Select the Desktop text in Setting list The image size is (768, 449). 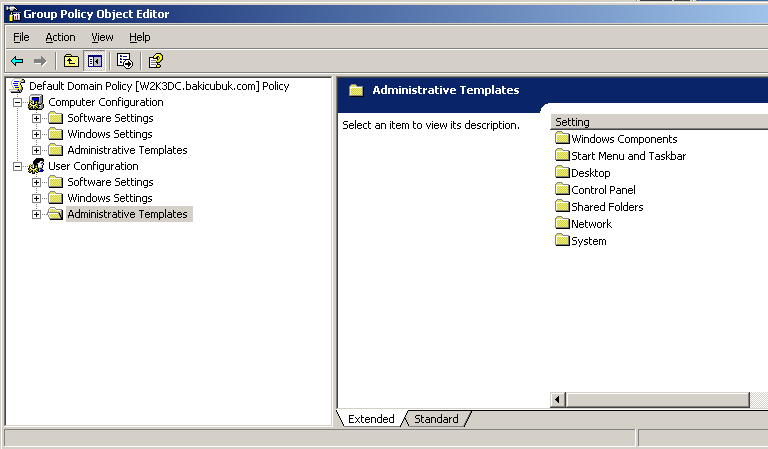click(591, 173)
